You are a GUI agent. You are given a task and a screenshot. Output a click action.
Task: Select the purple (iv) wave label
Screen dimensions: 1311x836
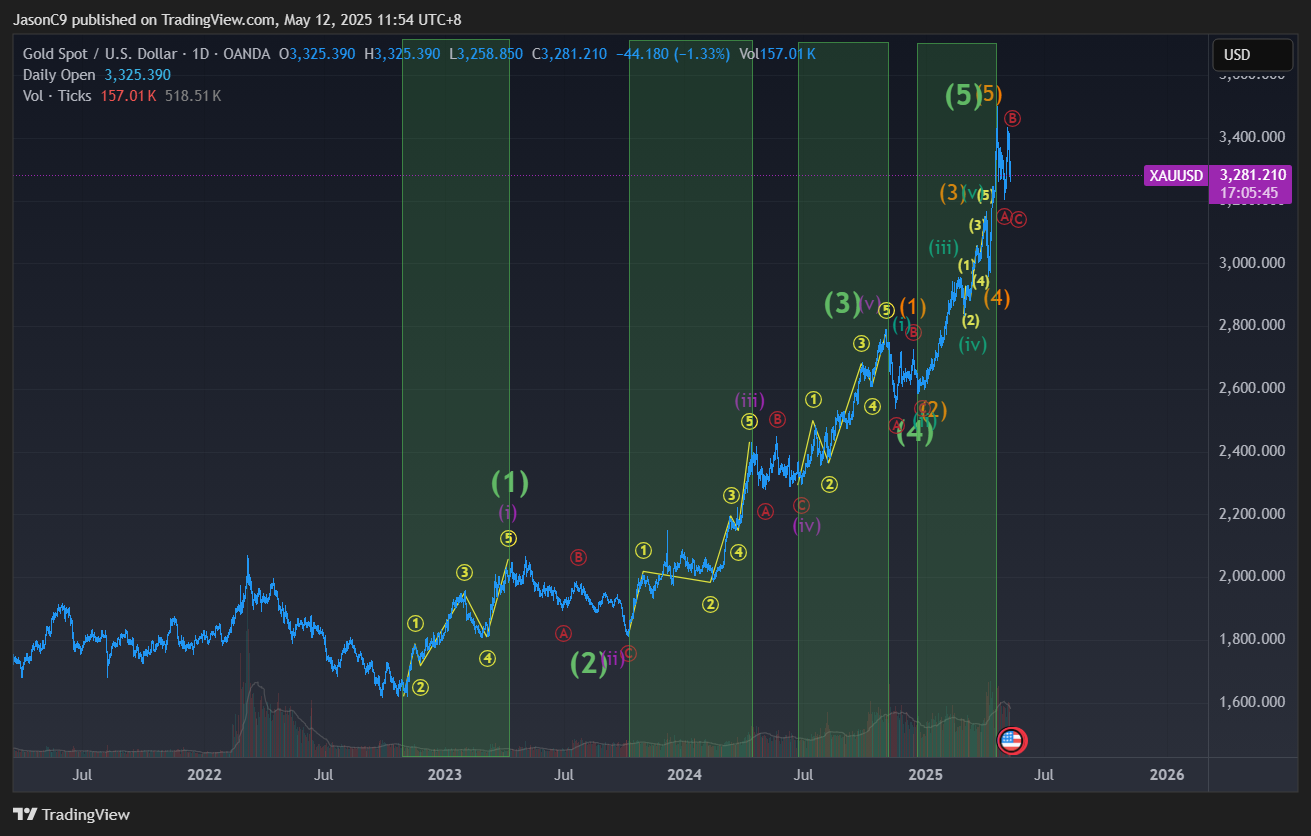click(807, 525)
